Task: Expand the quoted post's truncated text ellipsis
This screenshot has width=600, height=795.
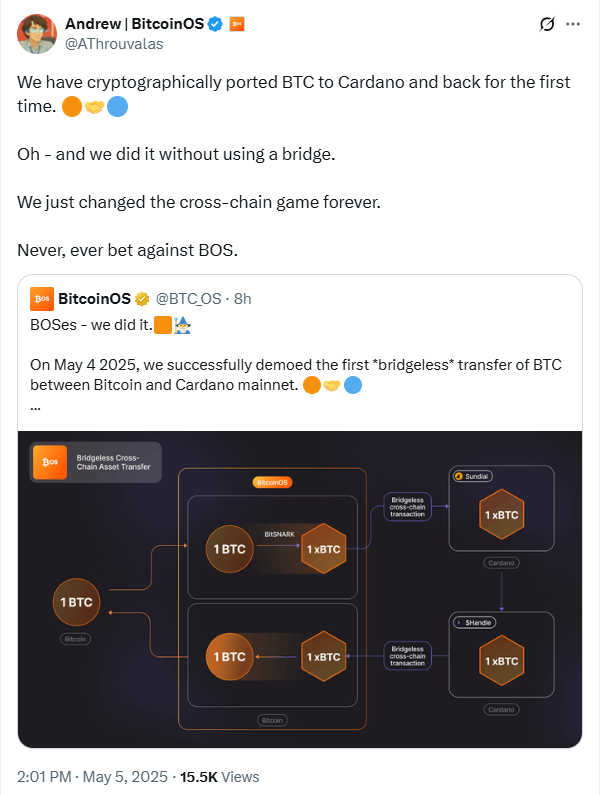Action: coord(36,405)
